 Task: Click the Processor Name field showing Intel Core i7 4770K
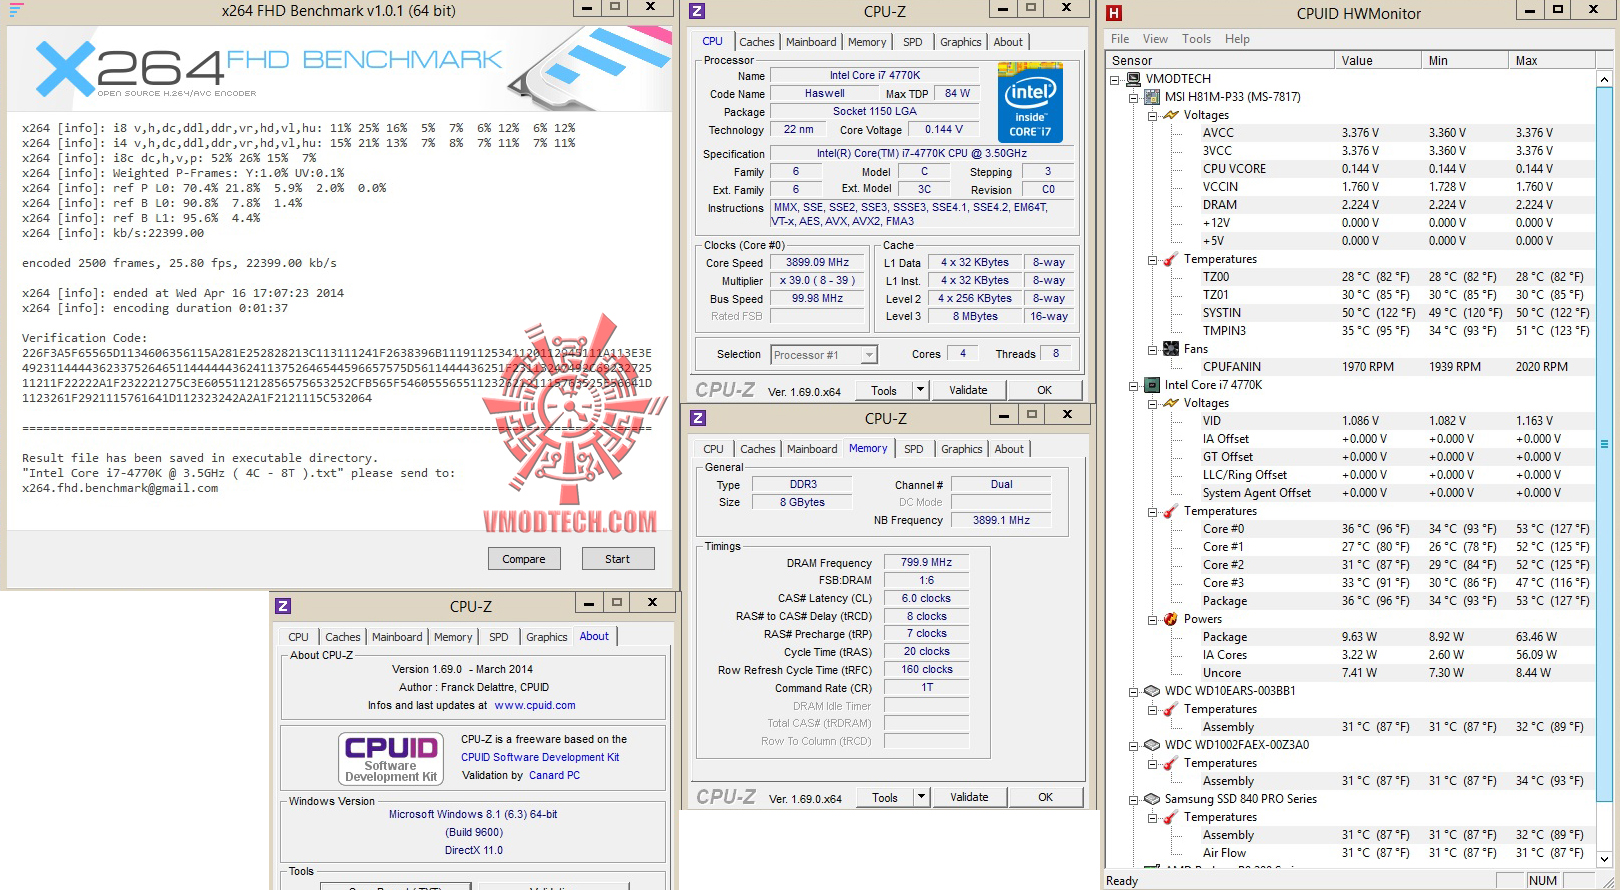pyautogui.click(x=875, y=75)
